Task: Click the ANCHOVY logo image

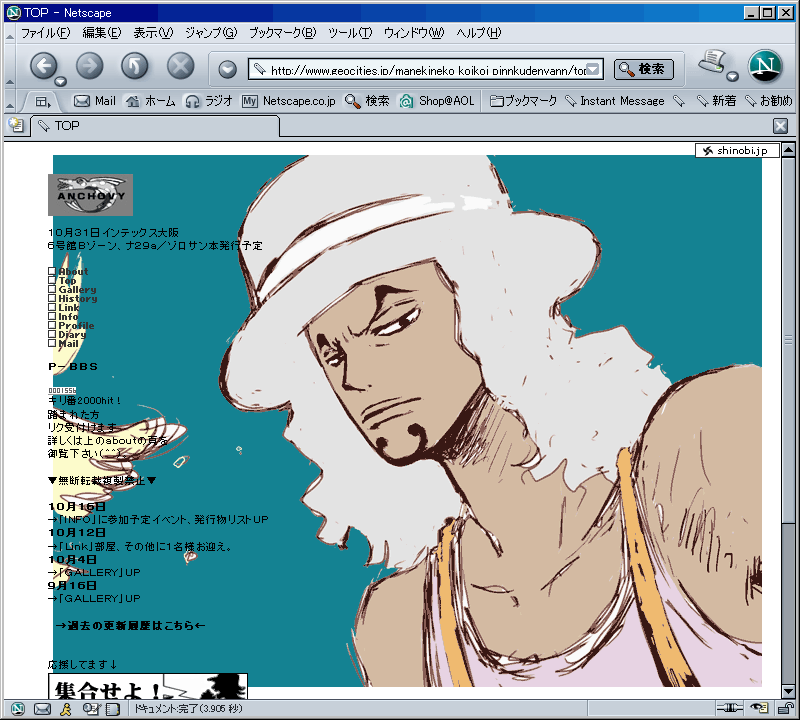Action: [x=90, y=195]
